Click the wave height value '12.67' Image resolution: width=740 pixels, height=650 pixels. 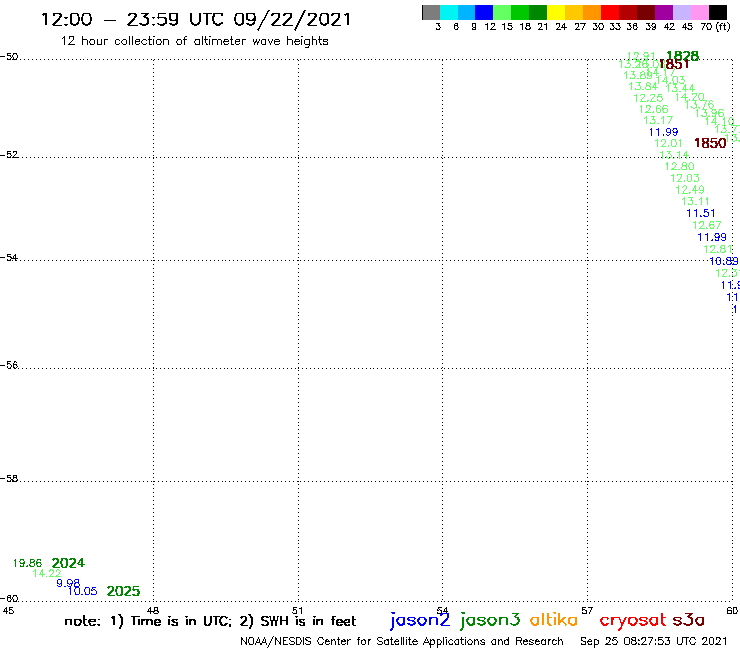point(706,225)
